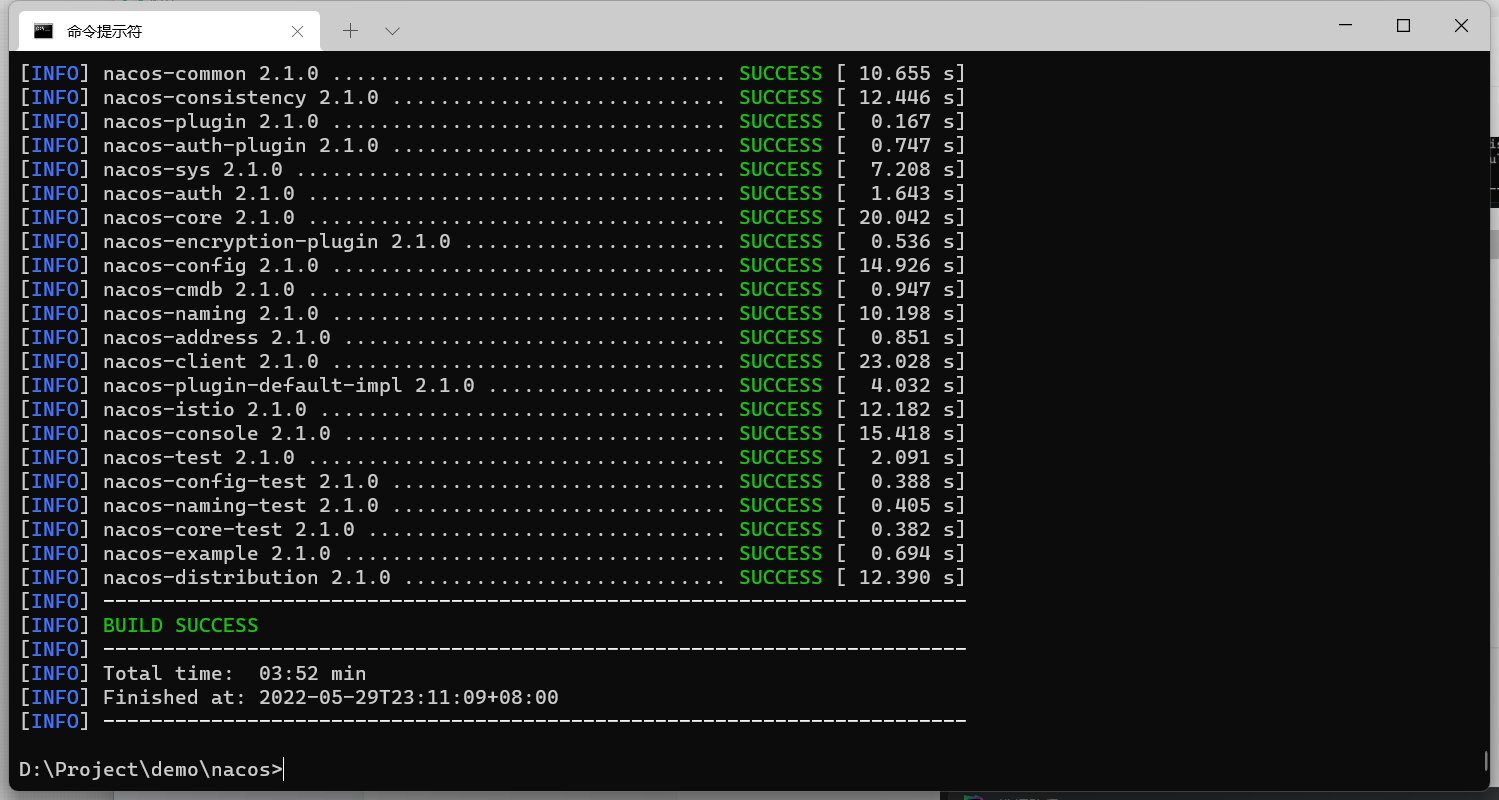Click the nacos-distribution 2.1.0 line

click(492, 577)
